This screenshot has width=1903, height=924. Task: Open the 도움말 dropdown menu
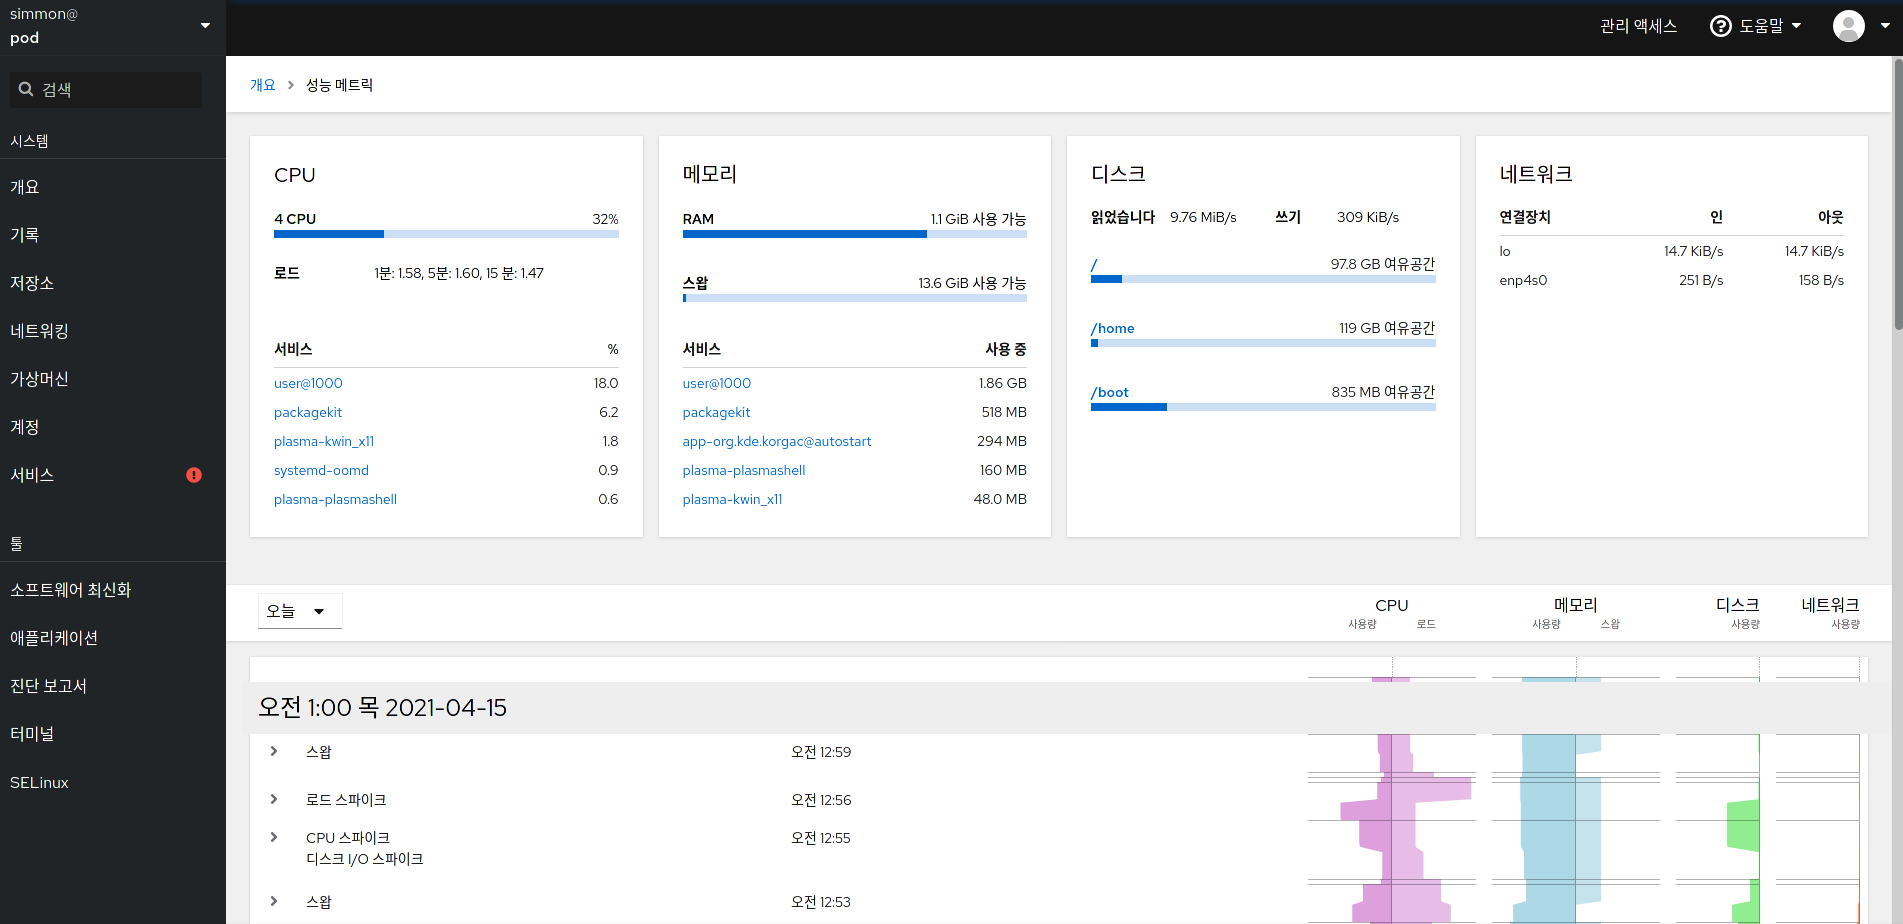tap(1757, 26)
